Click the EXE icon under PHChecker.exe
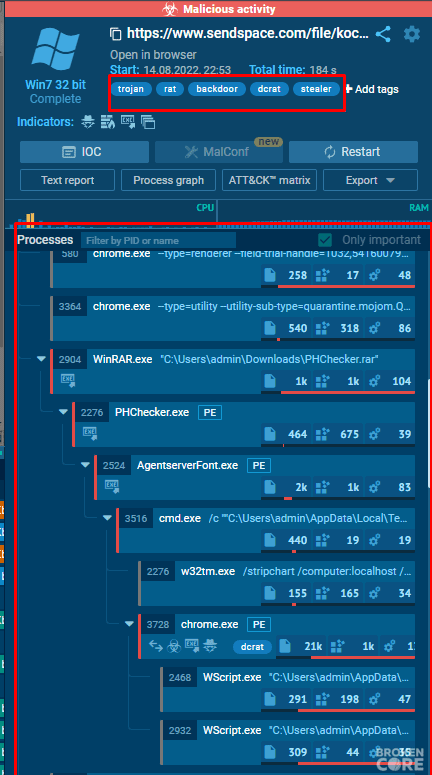Screen dimensions: 432x775 tap(89, 433)
